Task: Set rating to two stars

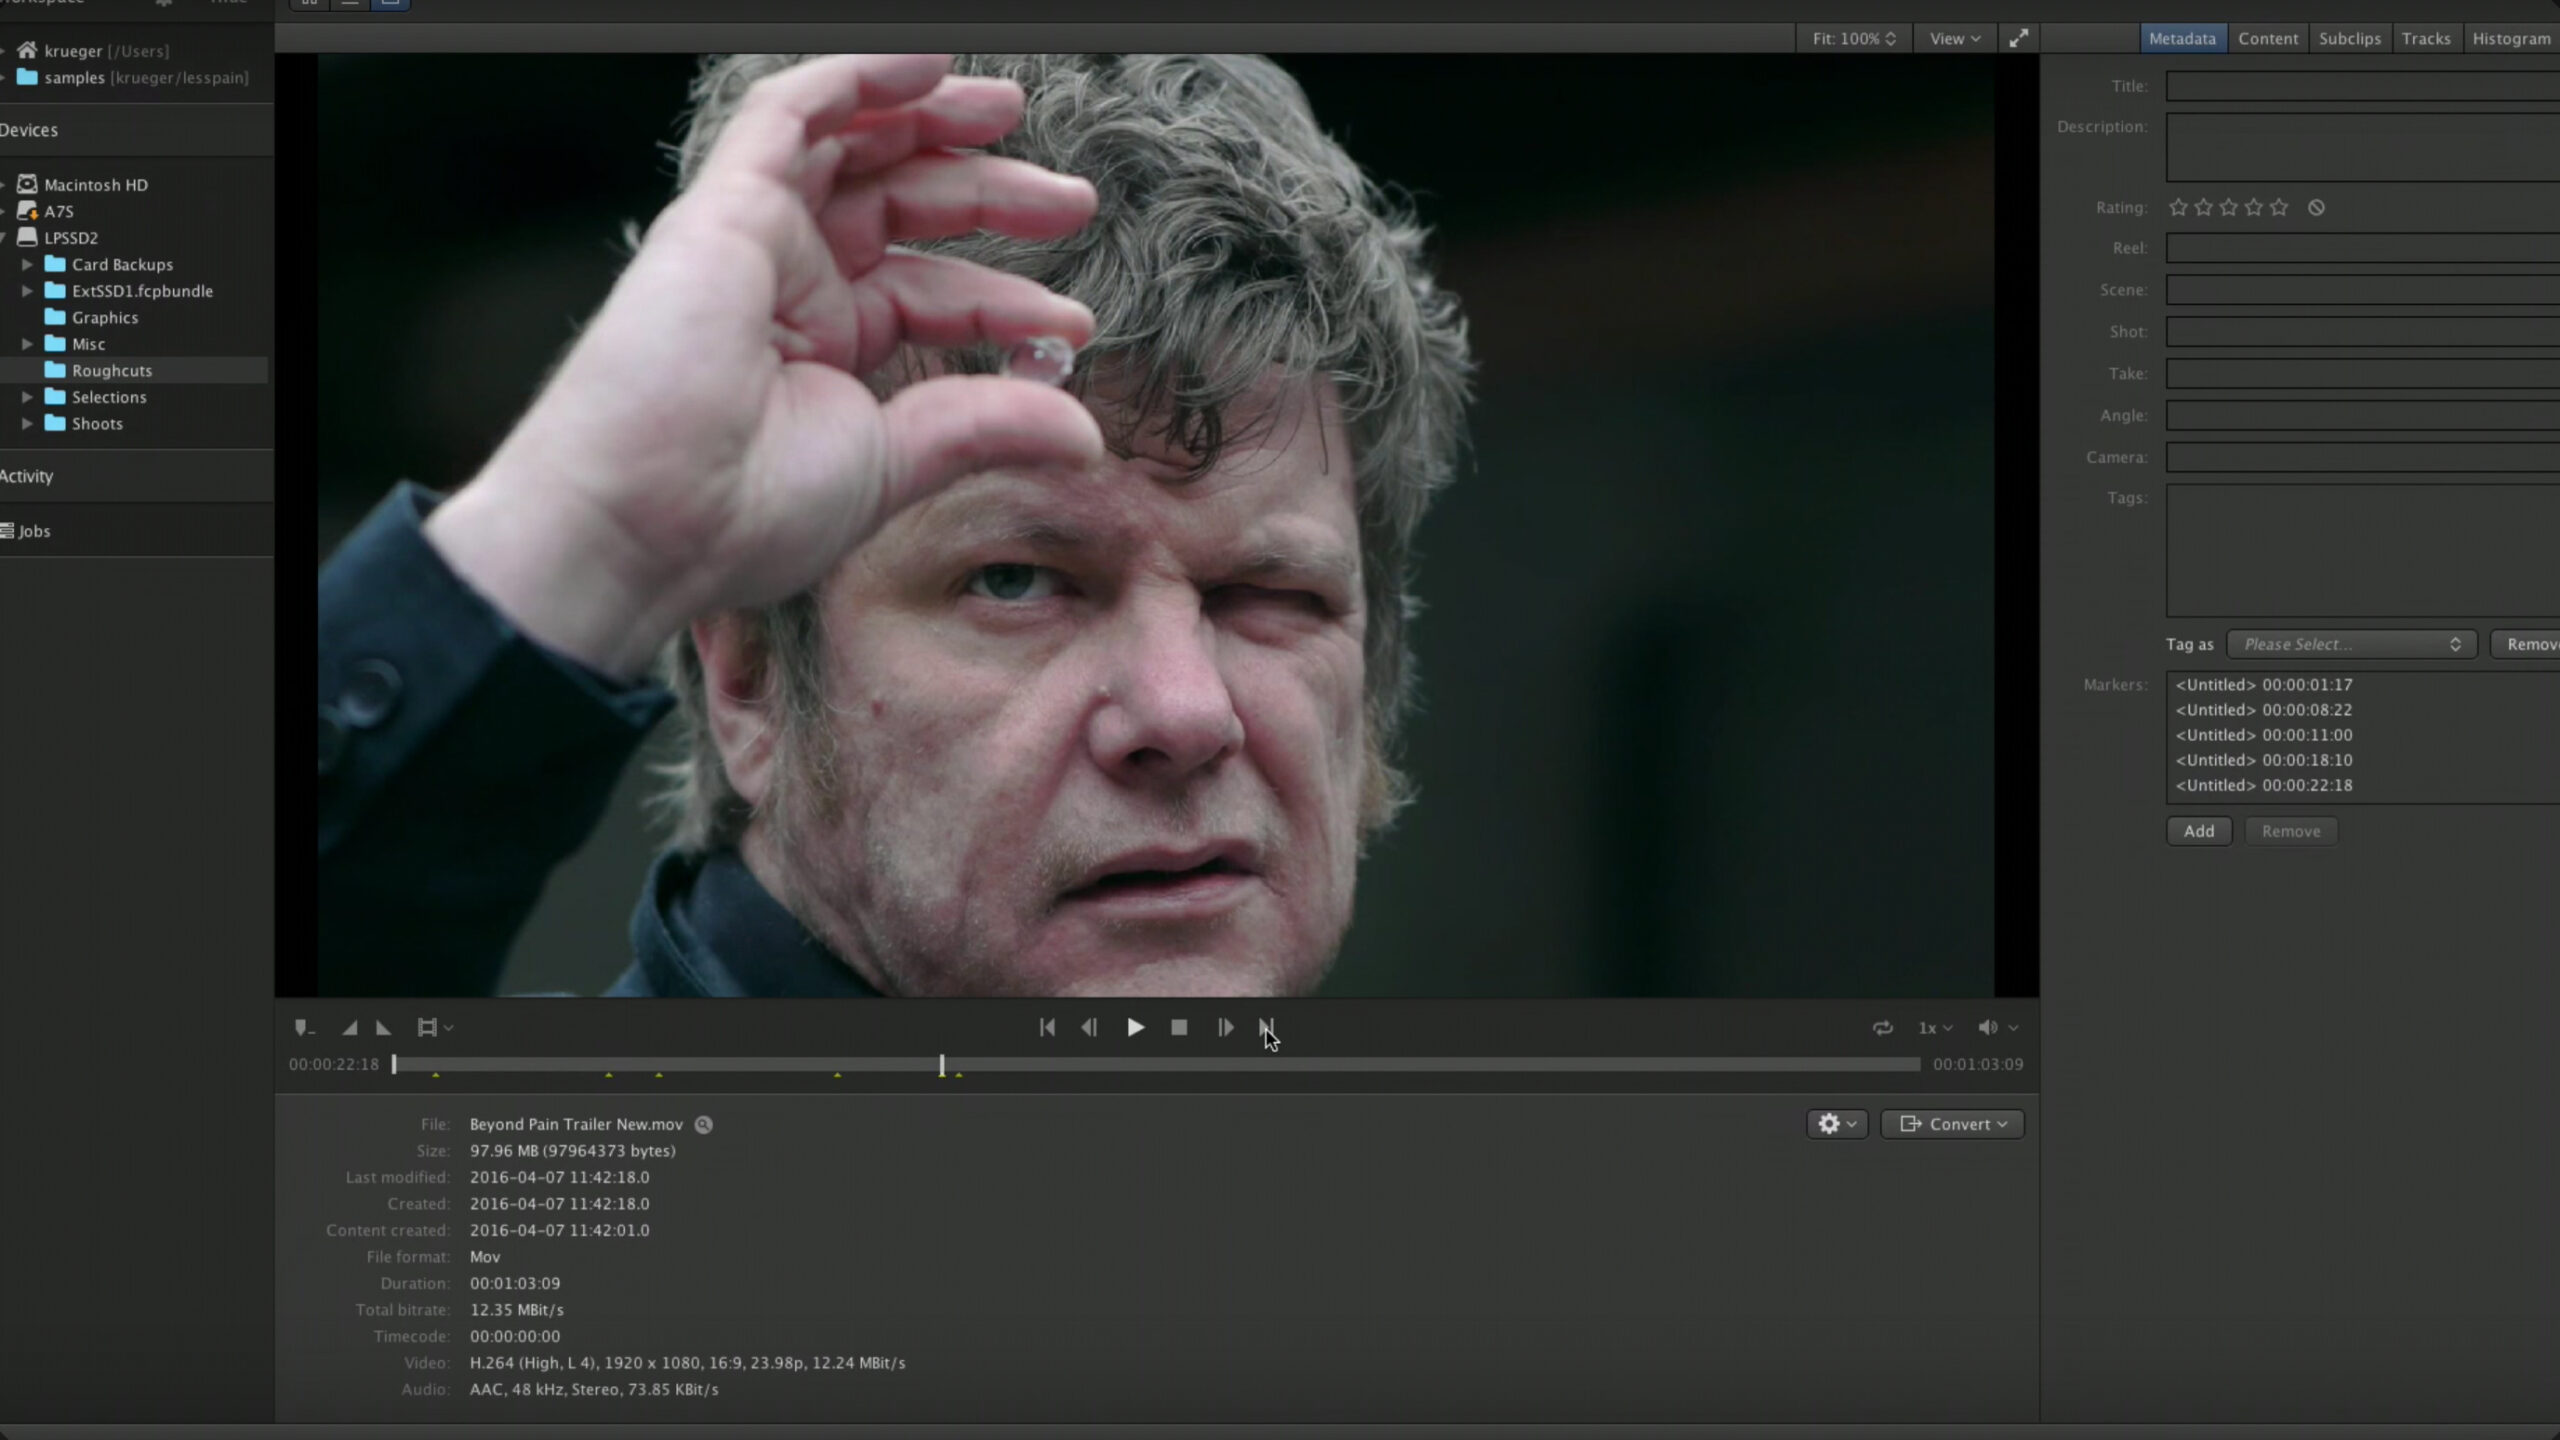Action: (2203, 207)
